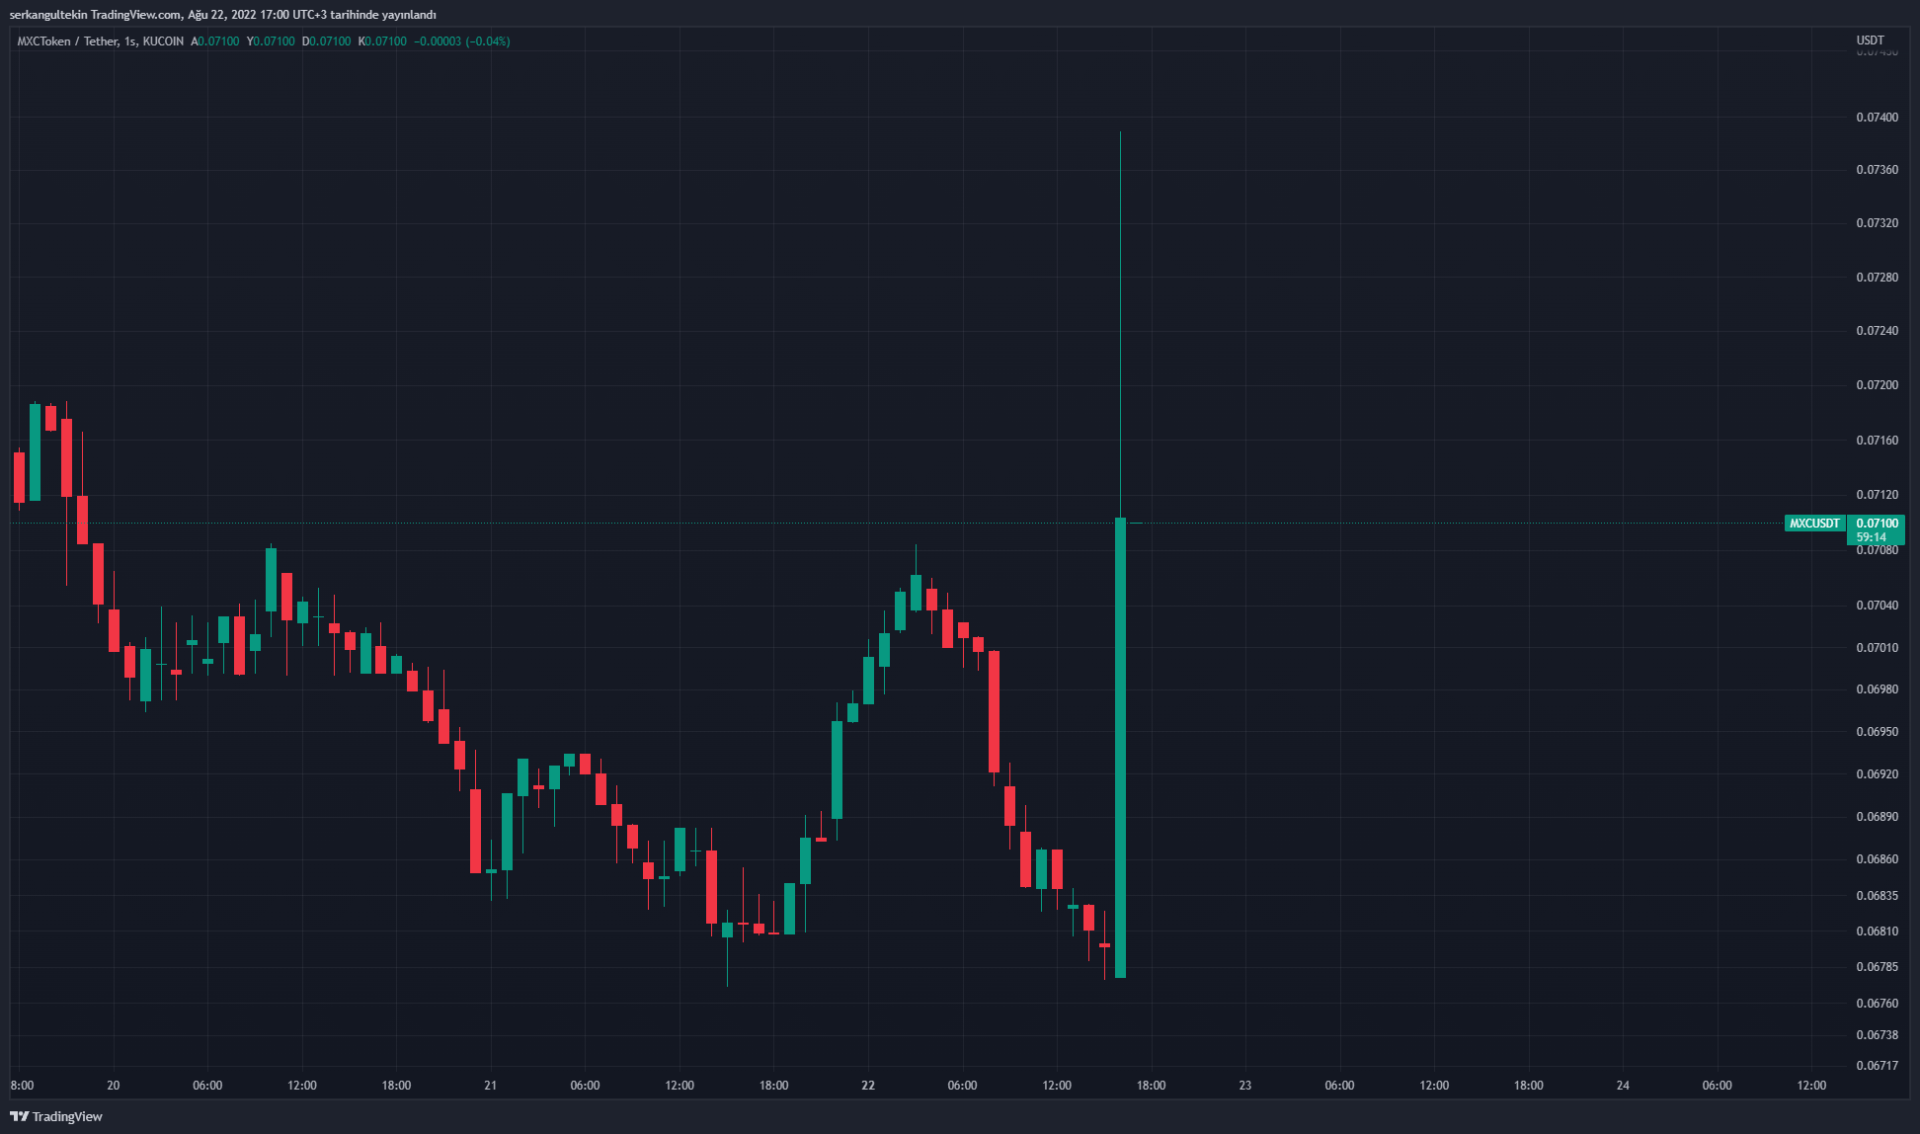Click the -0.00003 (-0.04%) change value
The width and height of the screenshot is (1920, 1134).
point(462,41)
